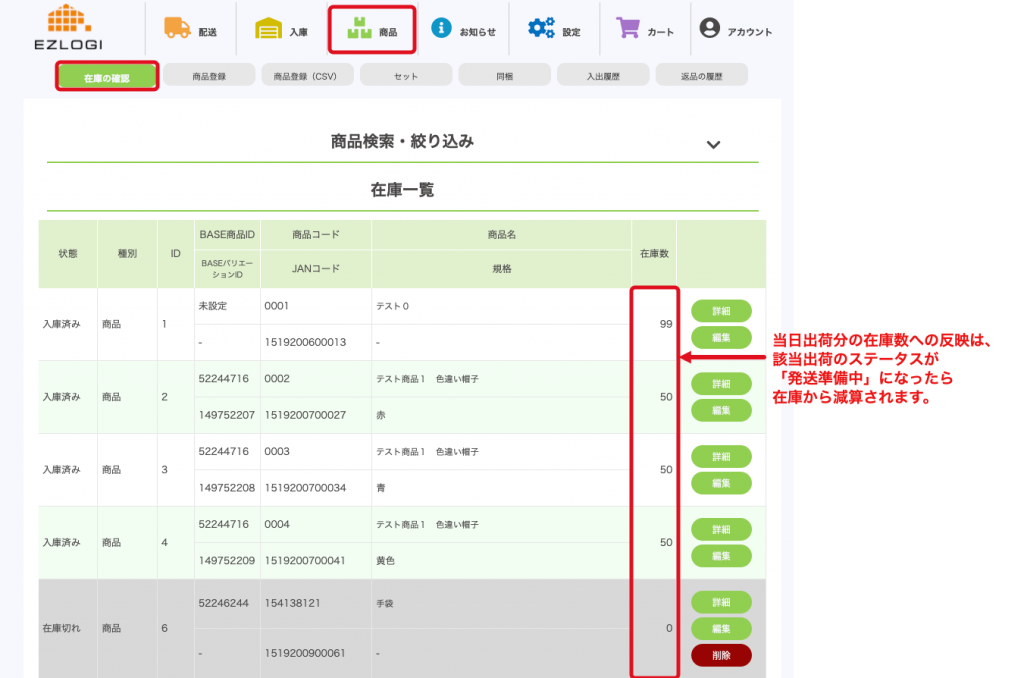1024x678 pixels.
Task: Open the 配送 delivery truck icon
Action: pyautogui.click(x=178, y=29)
